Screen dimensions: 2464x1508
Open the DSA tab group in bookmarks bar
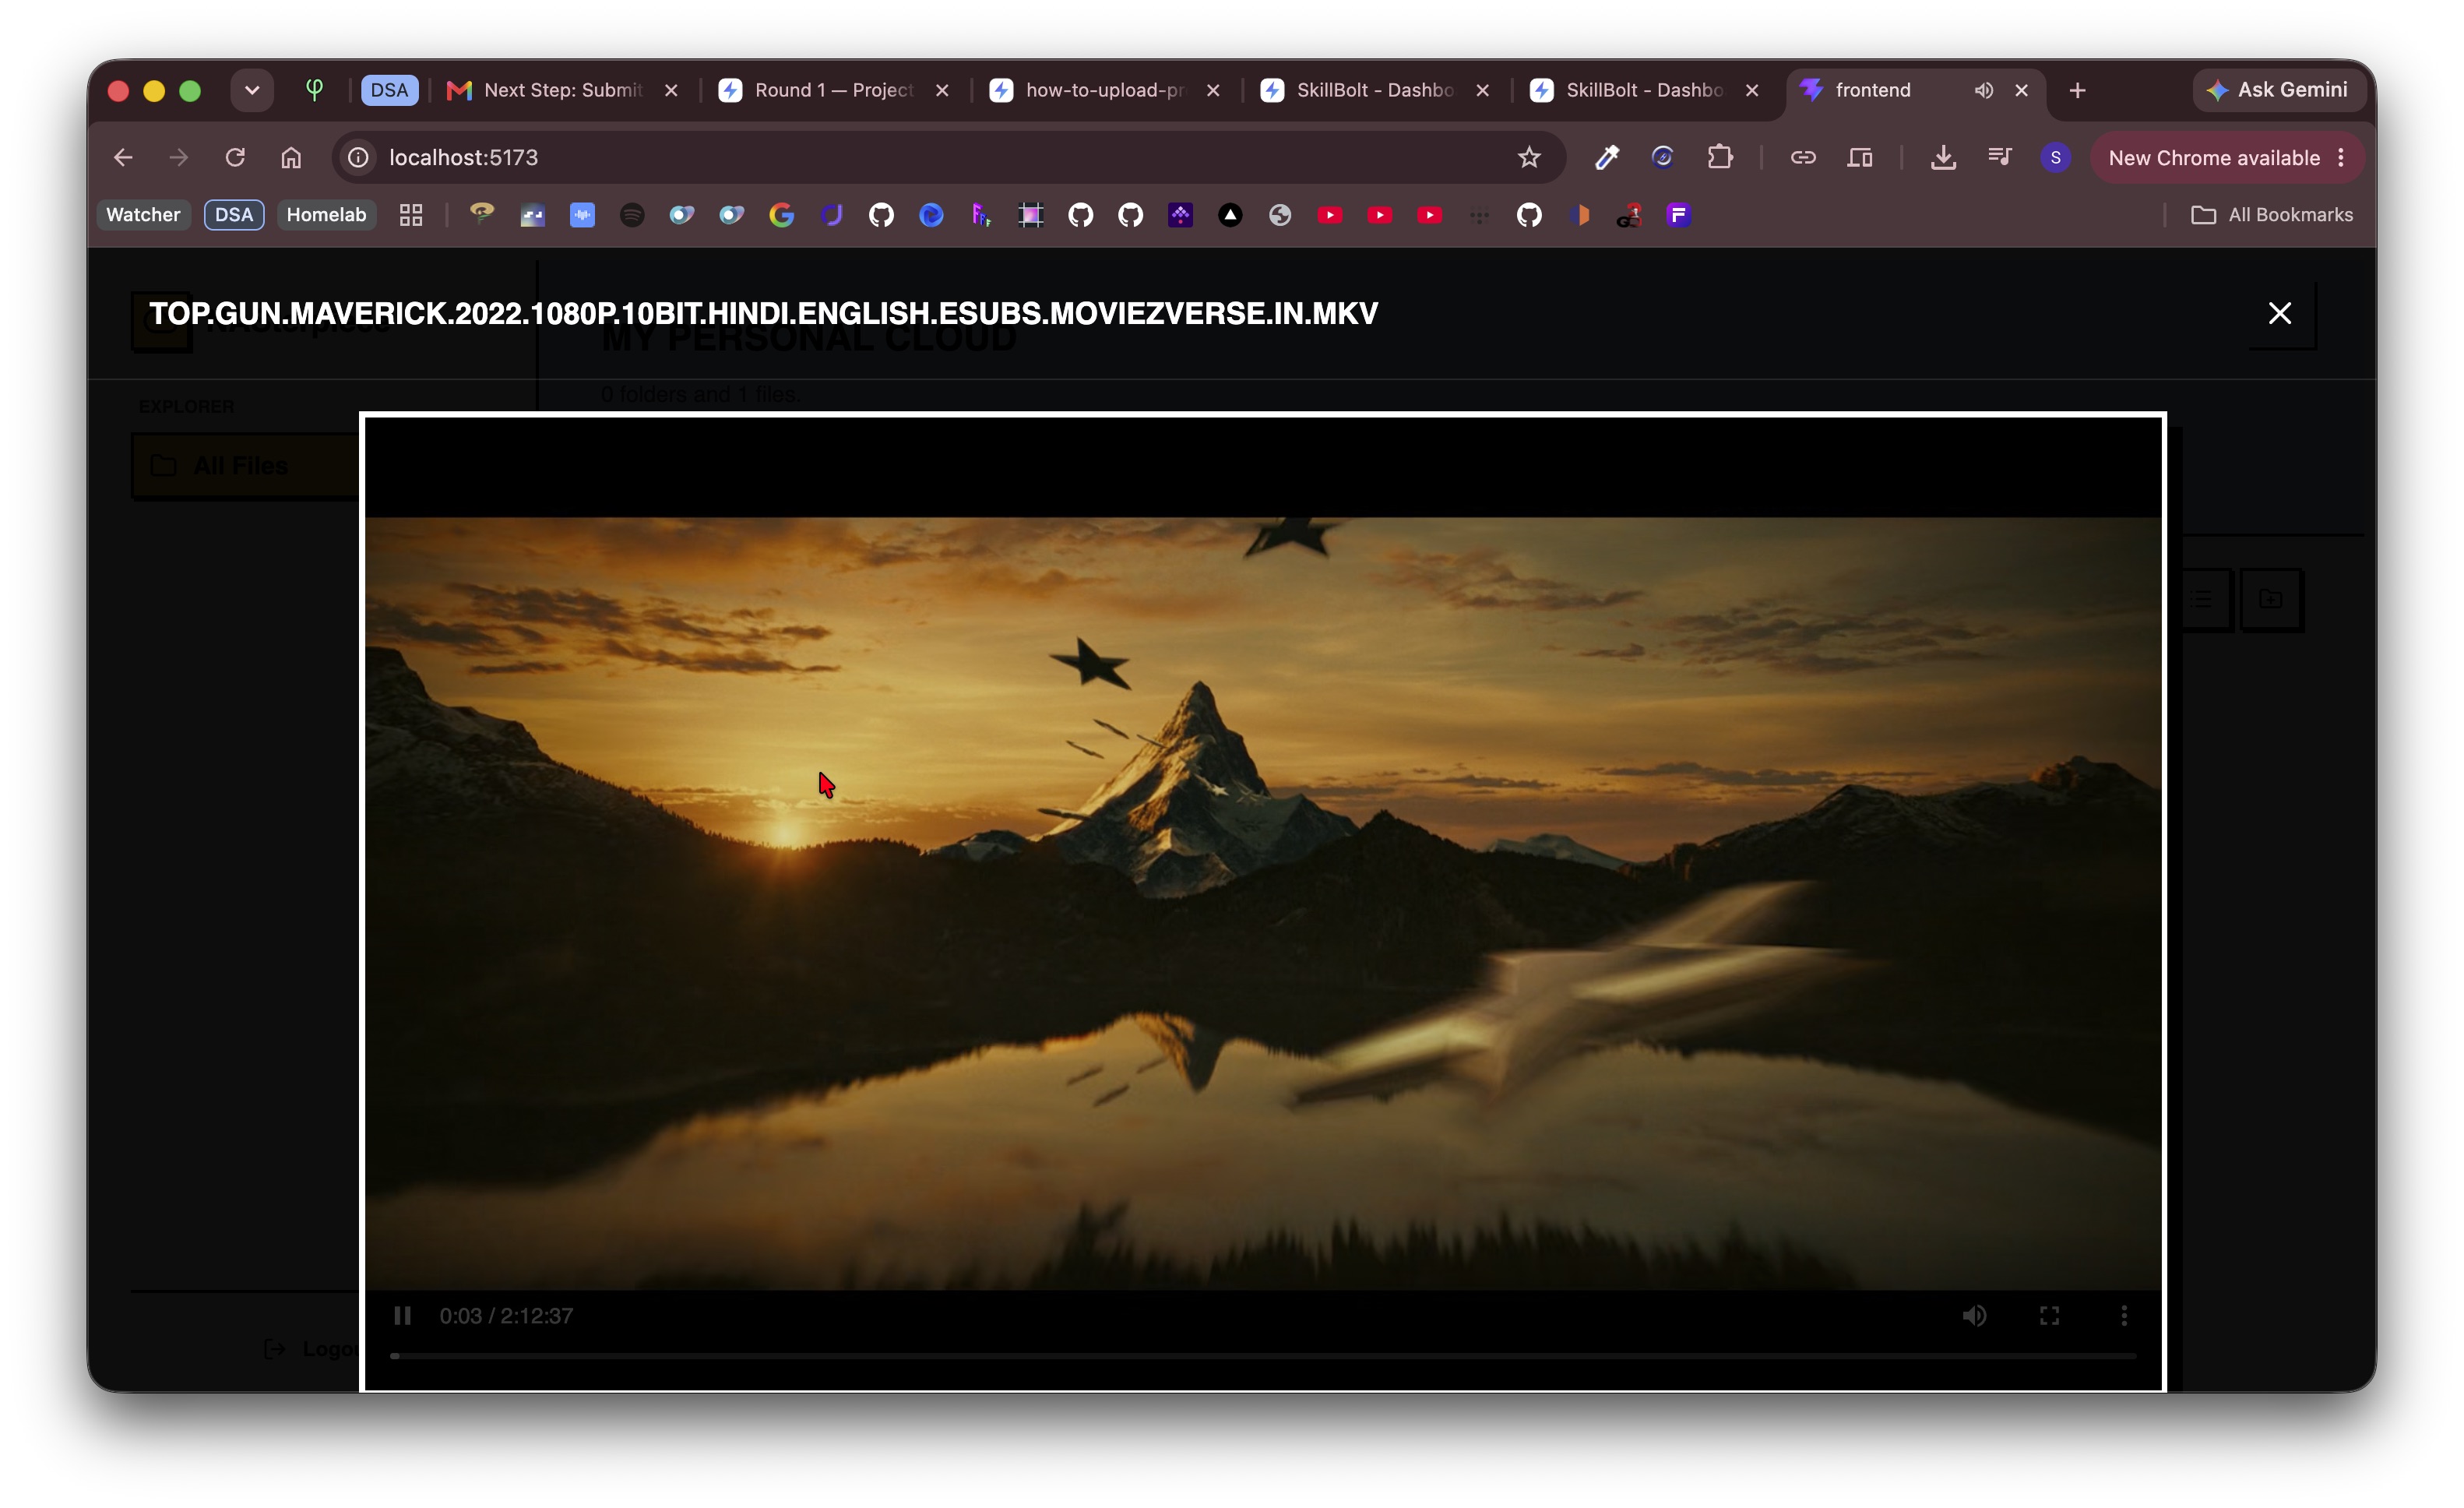(234, 214)
